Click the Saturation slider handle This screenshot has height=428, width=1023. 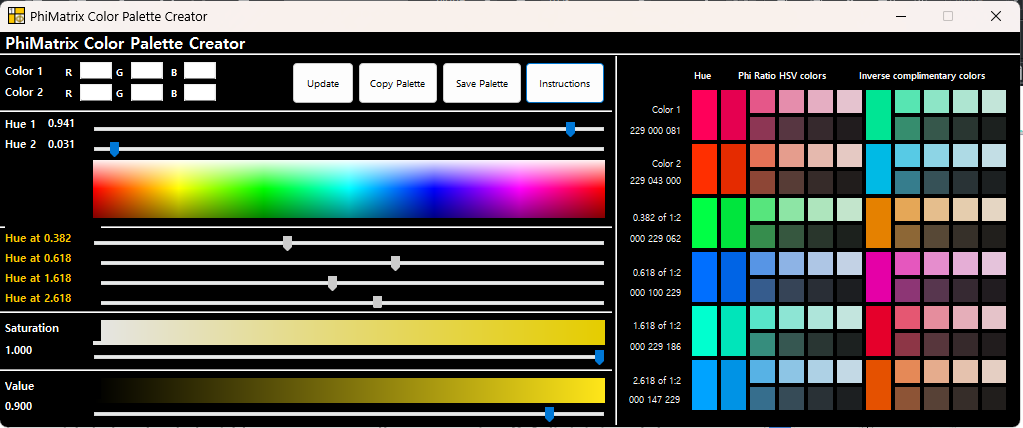point(599,357)
